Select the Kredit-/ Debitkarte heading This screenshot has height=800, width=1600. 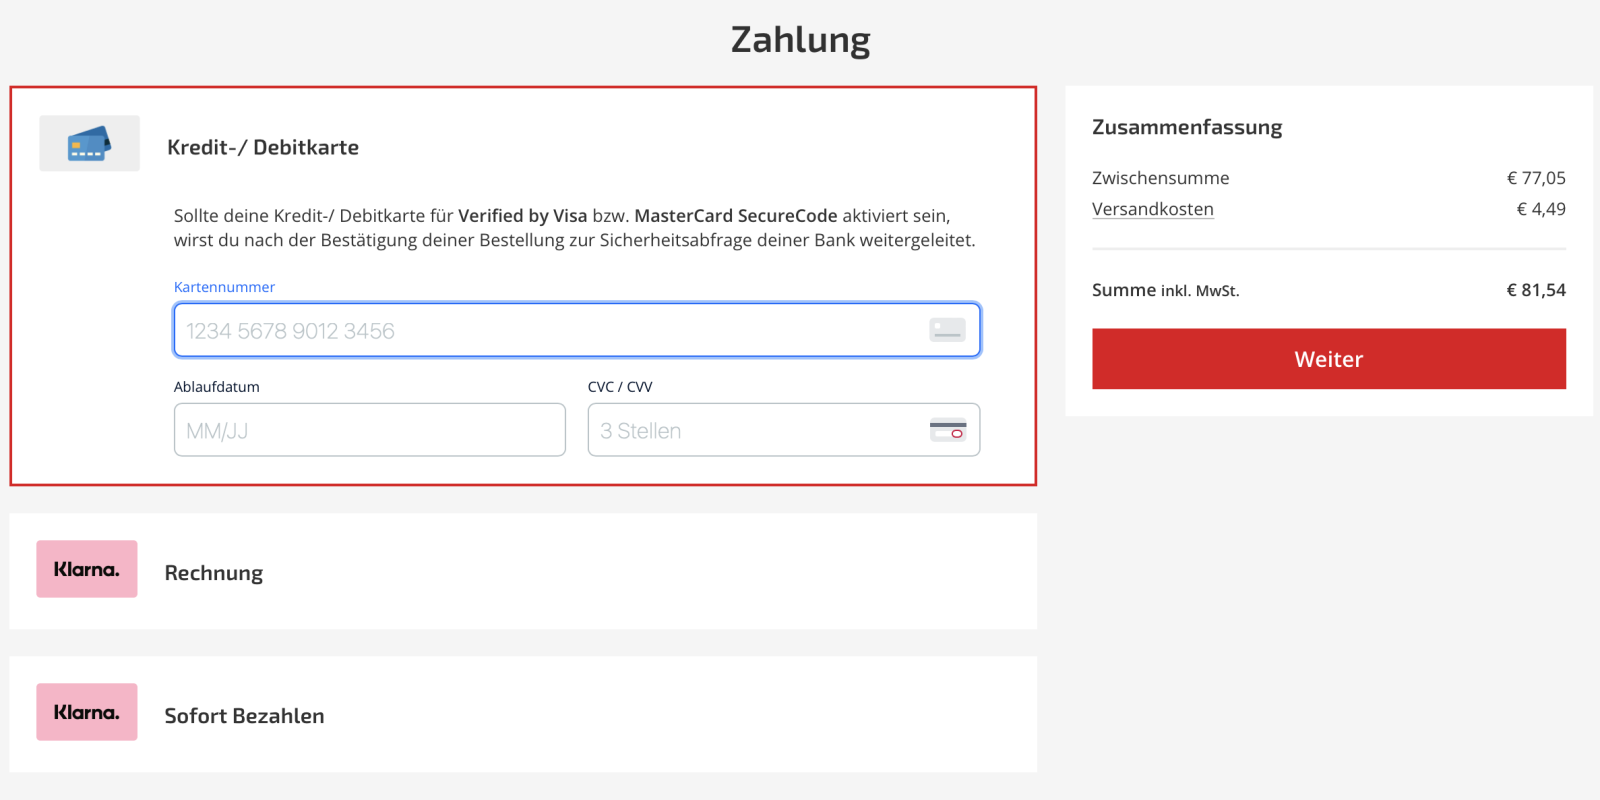(x=263, y=147)
